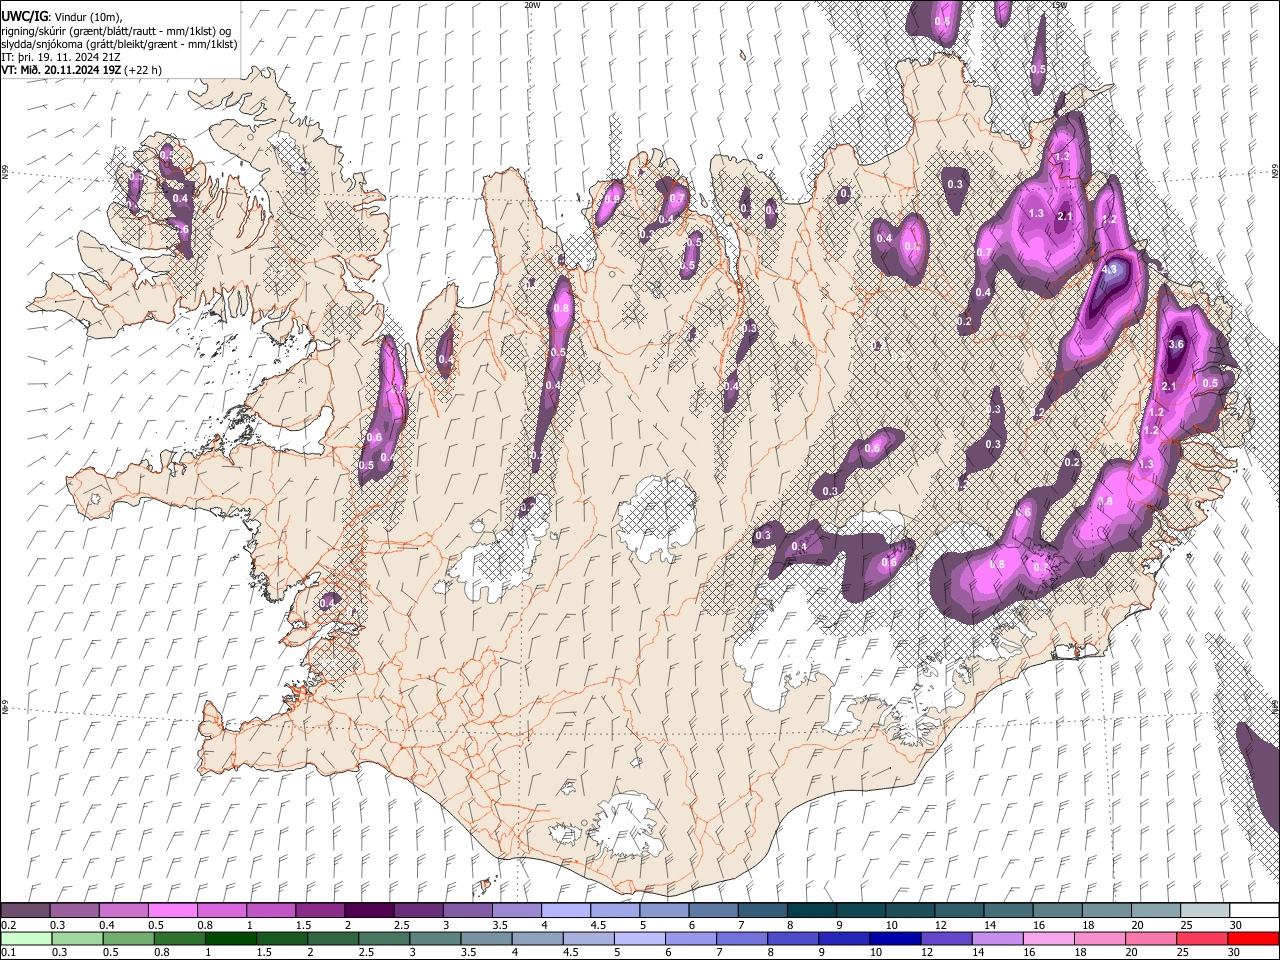This screenshot has width=1280, height=960.
Task: Click the dark teal snow swatch labeled 8
Action: coord(812,911)
